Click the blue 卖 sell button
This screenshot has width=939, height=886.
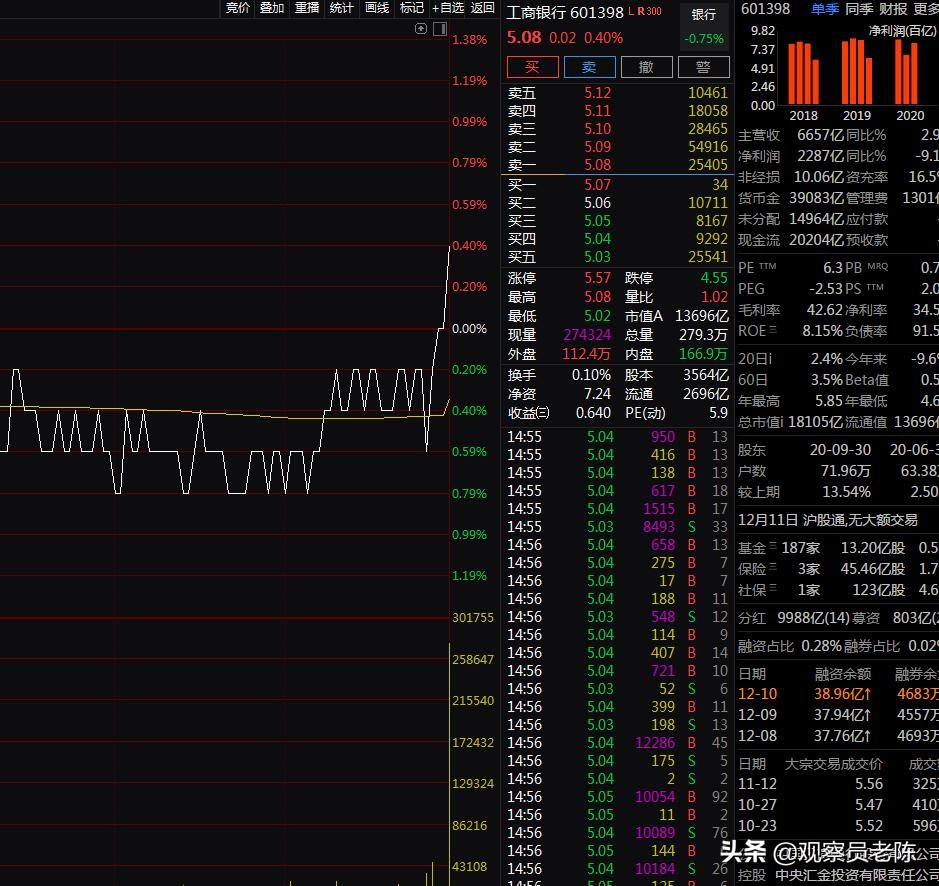589,67
